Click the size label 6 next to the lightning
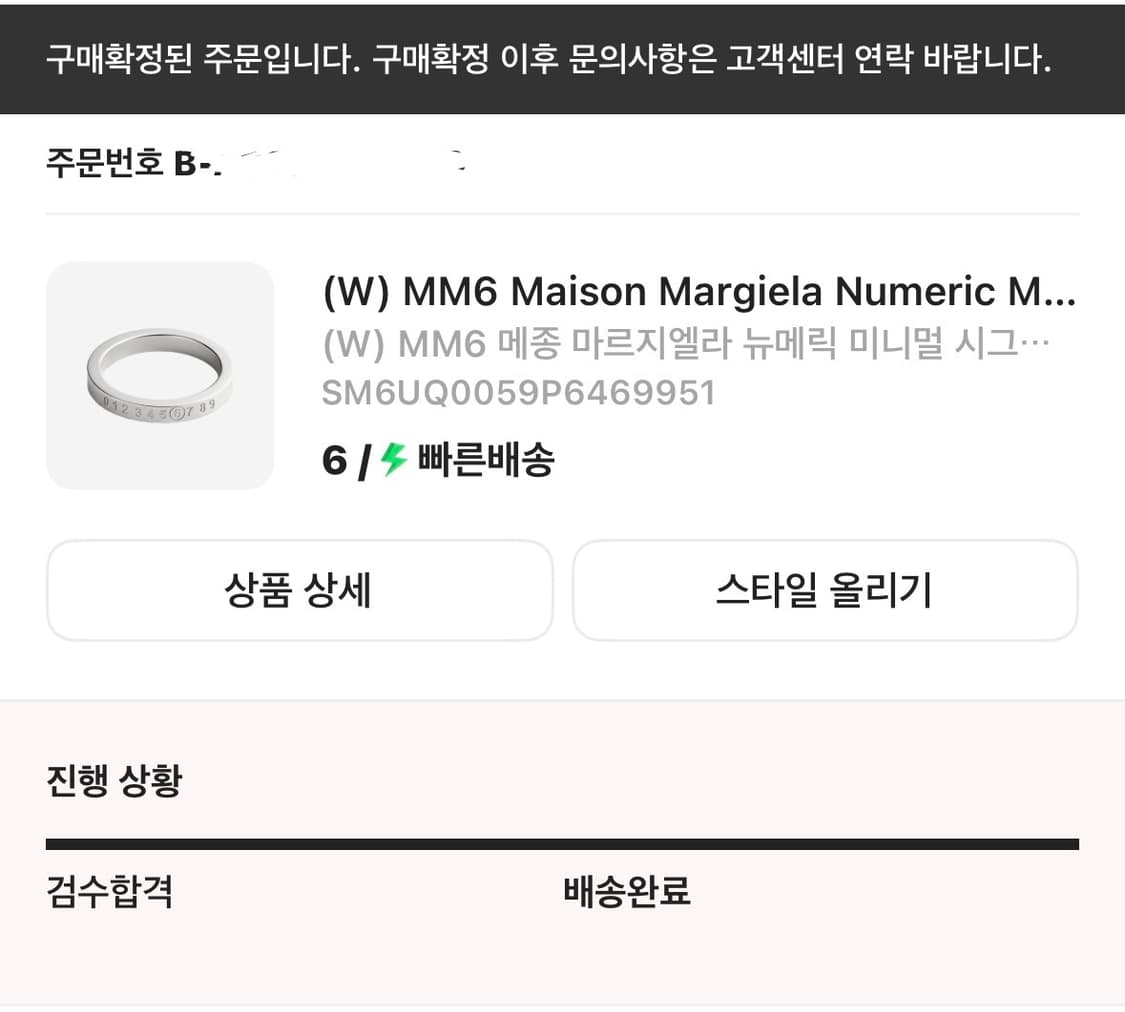Screen dimensions: 1125x1012 tap(331, 459)
